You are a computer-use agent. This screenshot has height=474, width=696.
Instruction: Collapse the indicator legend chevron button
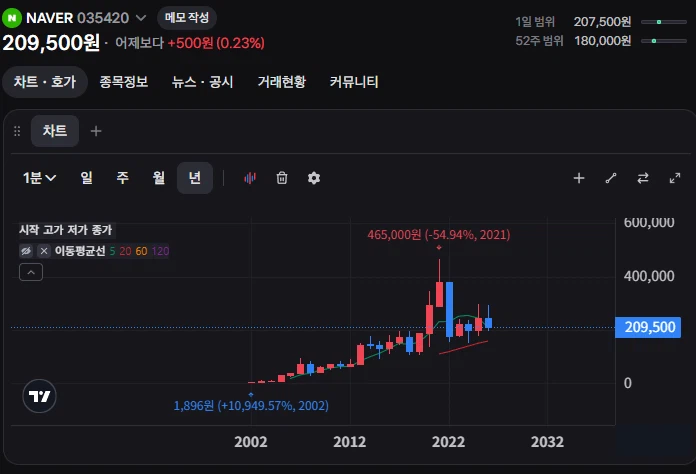click(31, 272)
